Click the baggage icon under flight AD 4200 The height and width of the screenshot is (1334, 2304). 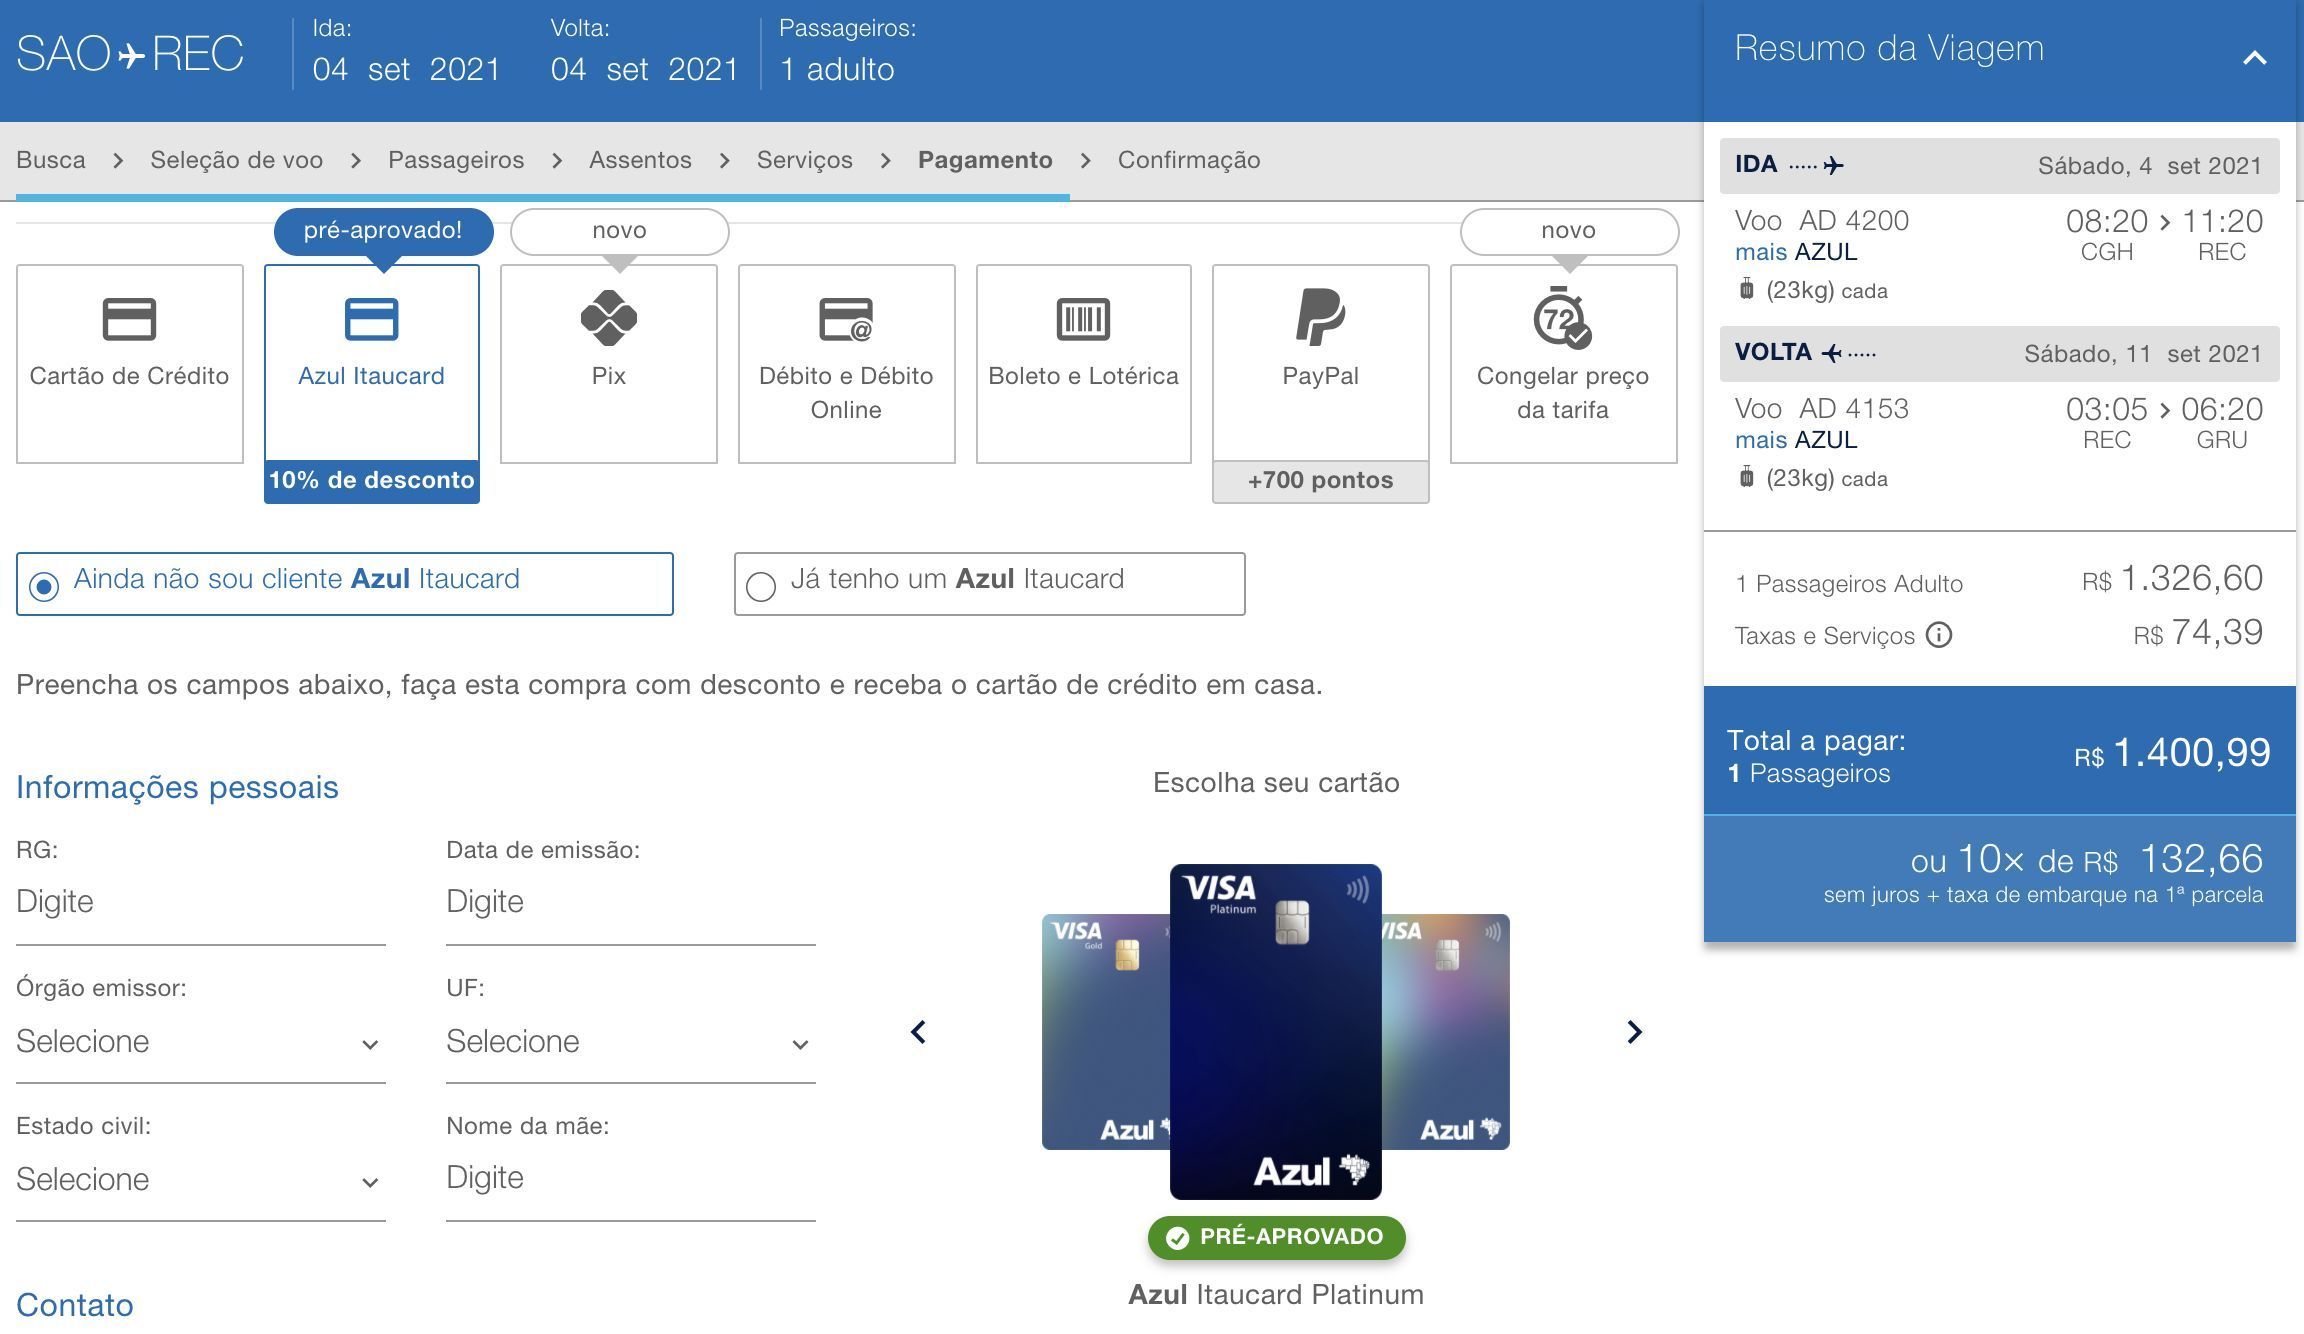pos(1746,289)
